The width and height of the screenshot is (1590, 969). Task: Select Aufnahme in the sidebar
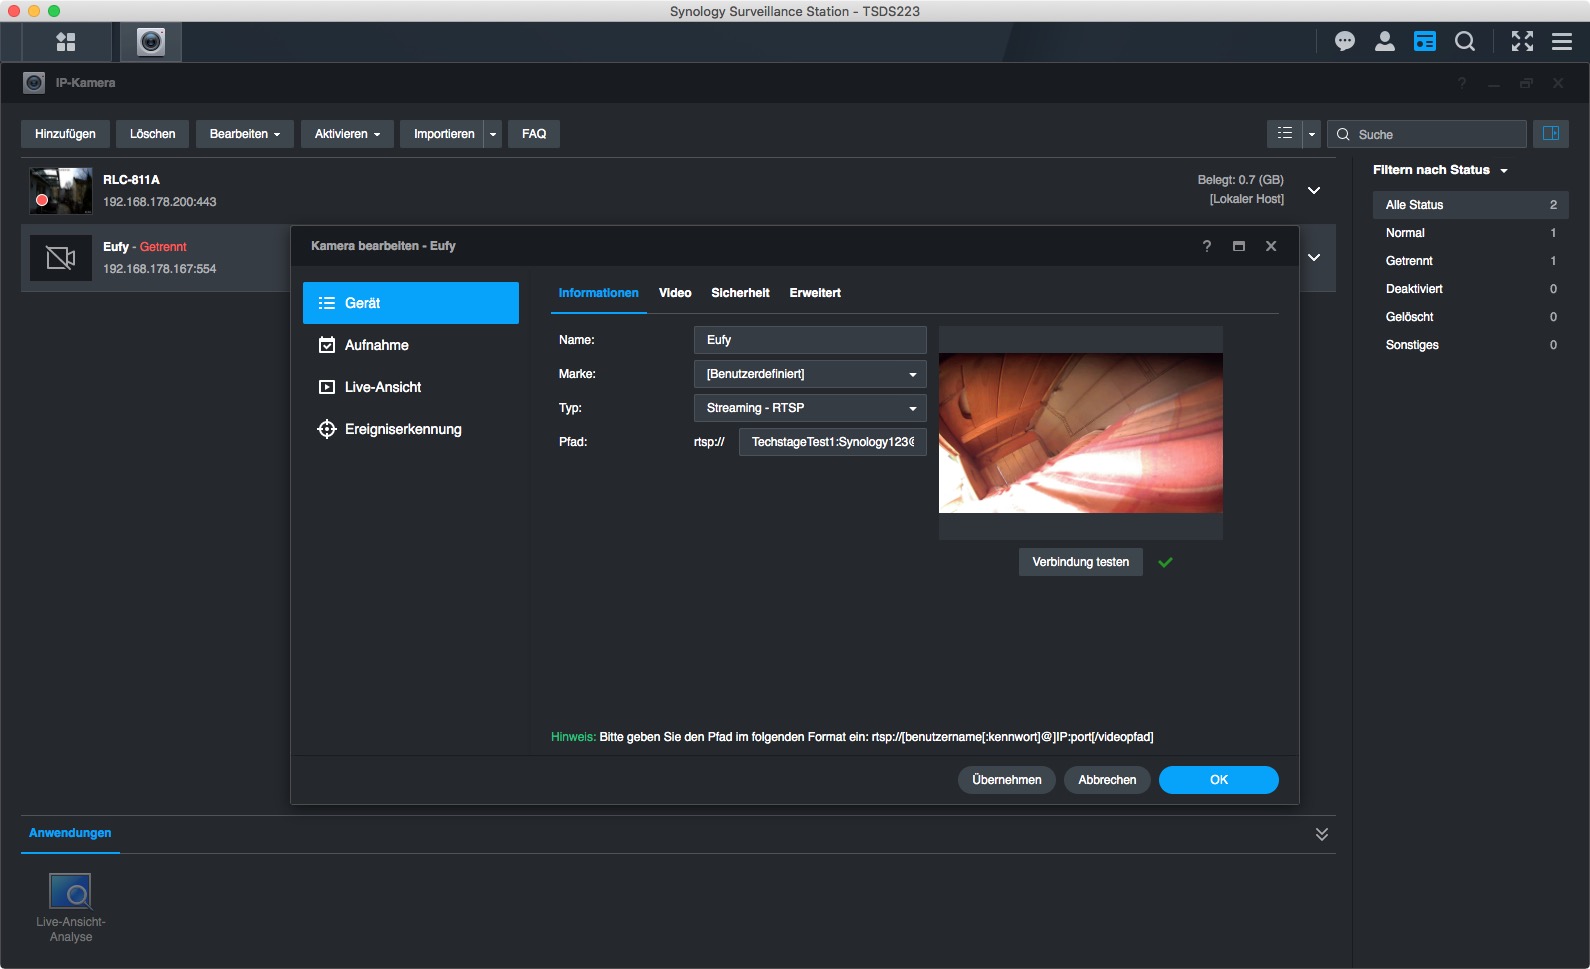pyautogui.click(x=377, y=345)
